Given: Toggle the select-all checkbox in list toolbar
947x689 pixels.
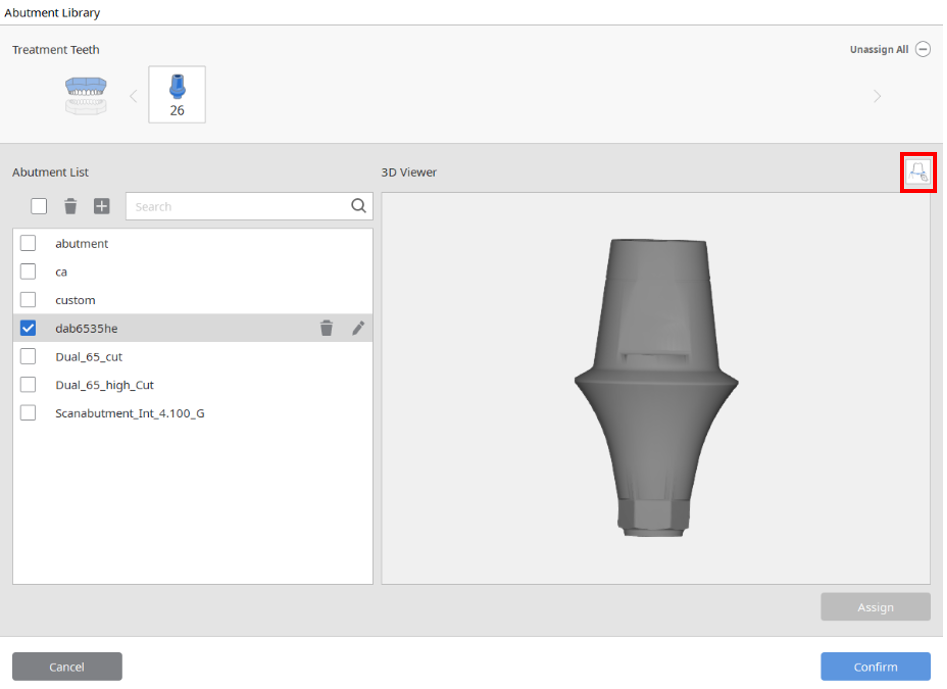Looking at the screenshot, I should pos(39,207).
